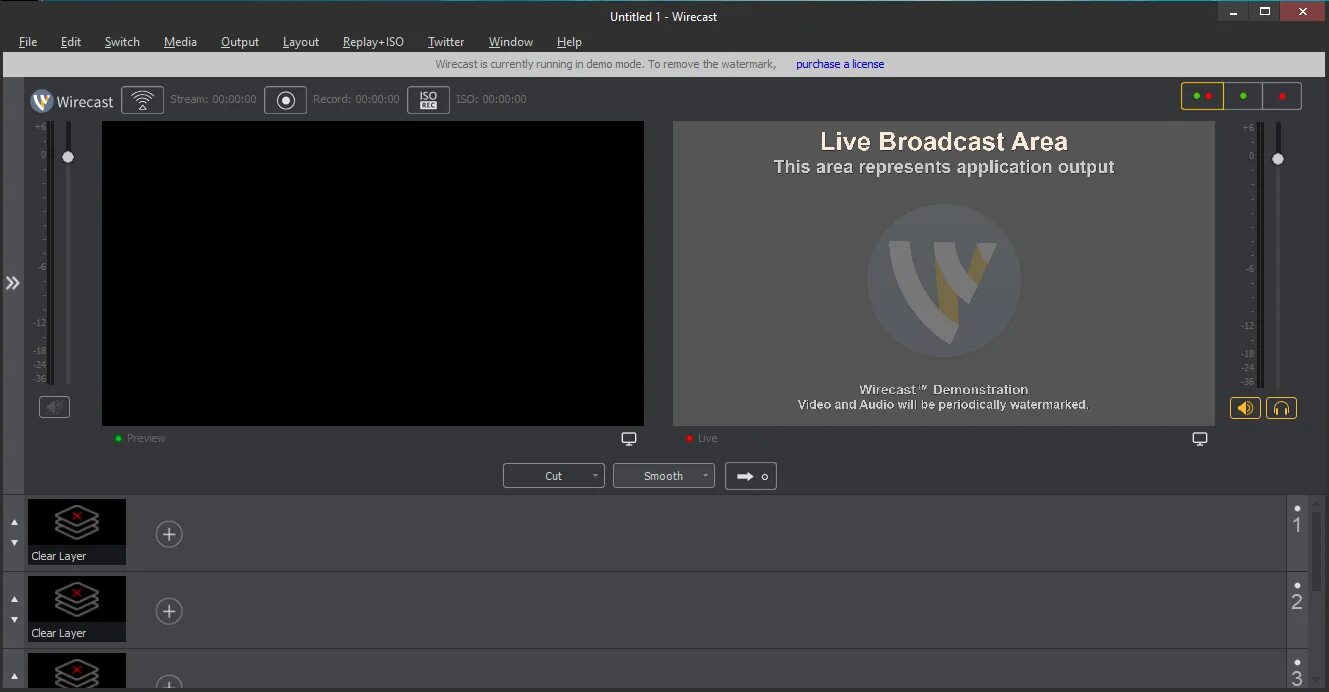Open the Switch menu
The height and width of the screenshot is (692, 1329).
click(122, 42)
